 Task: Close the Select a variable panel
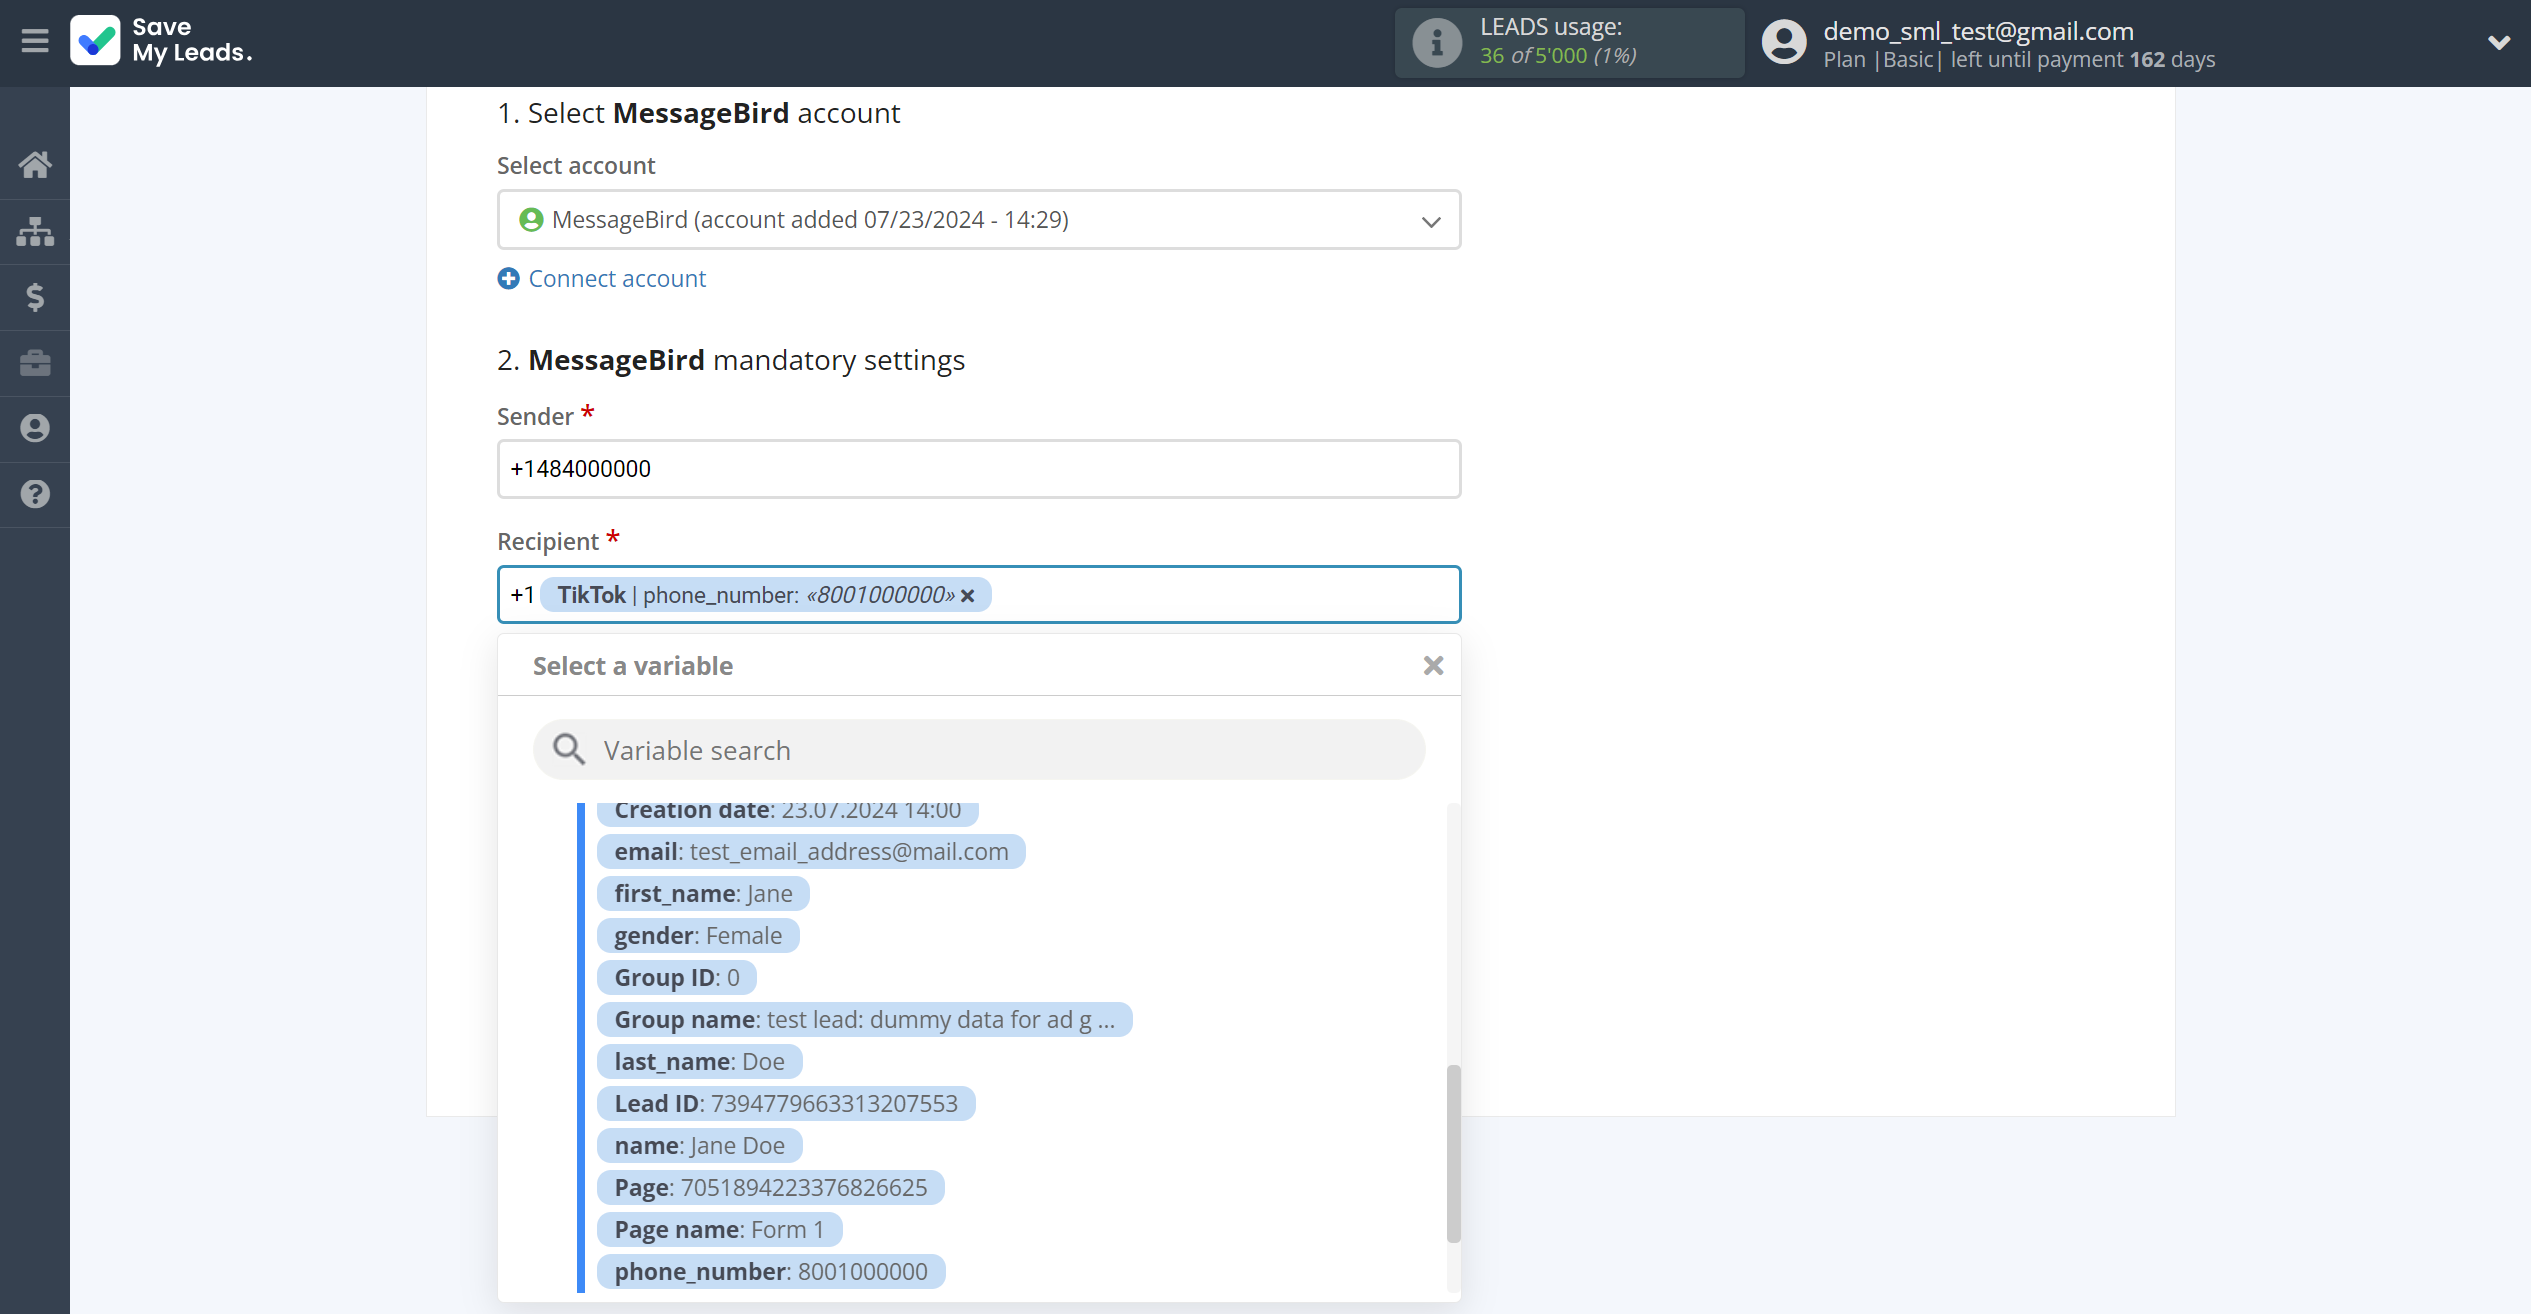coord(1433,666)
